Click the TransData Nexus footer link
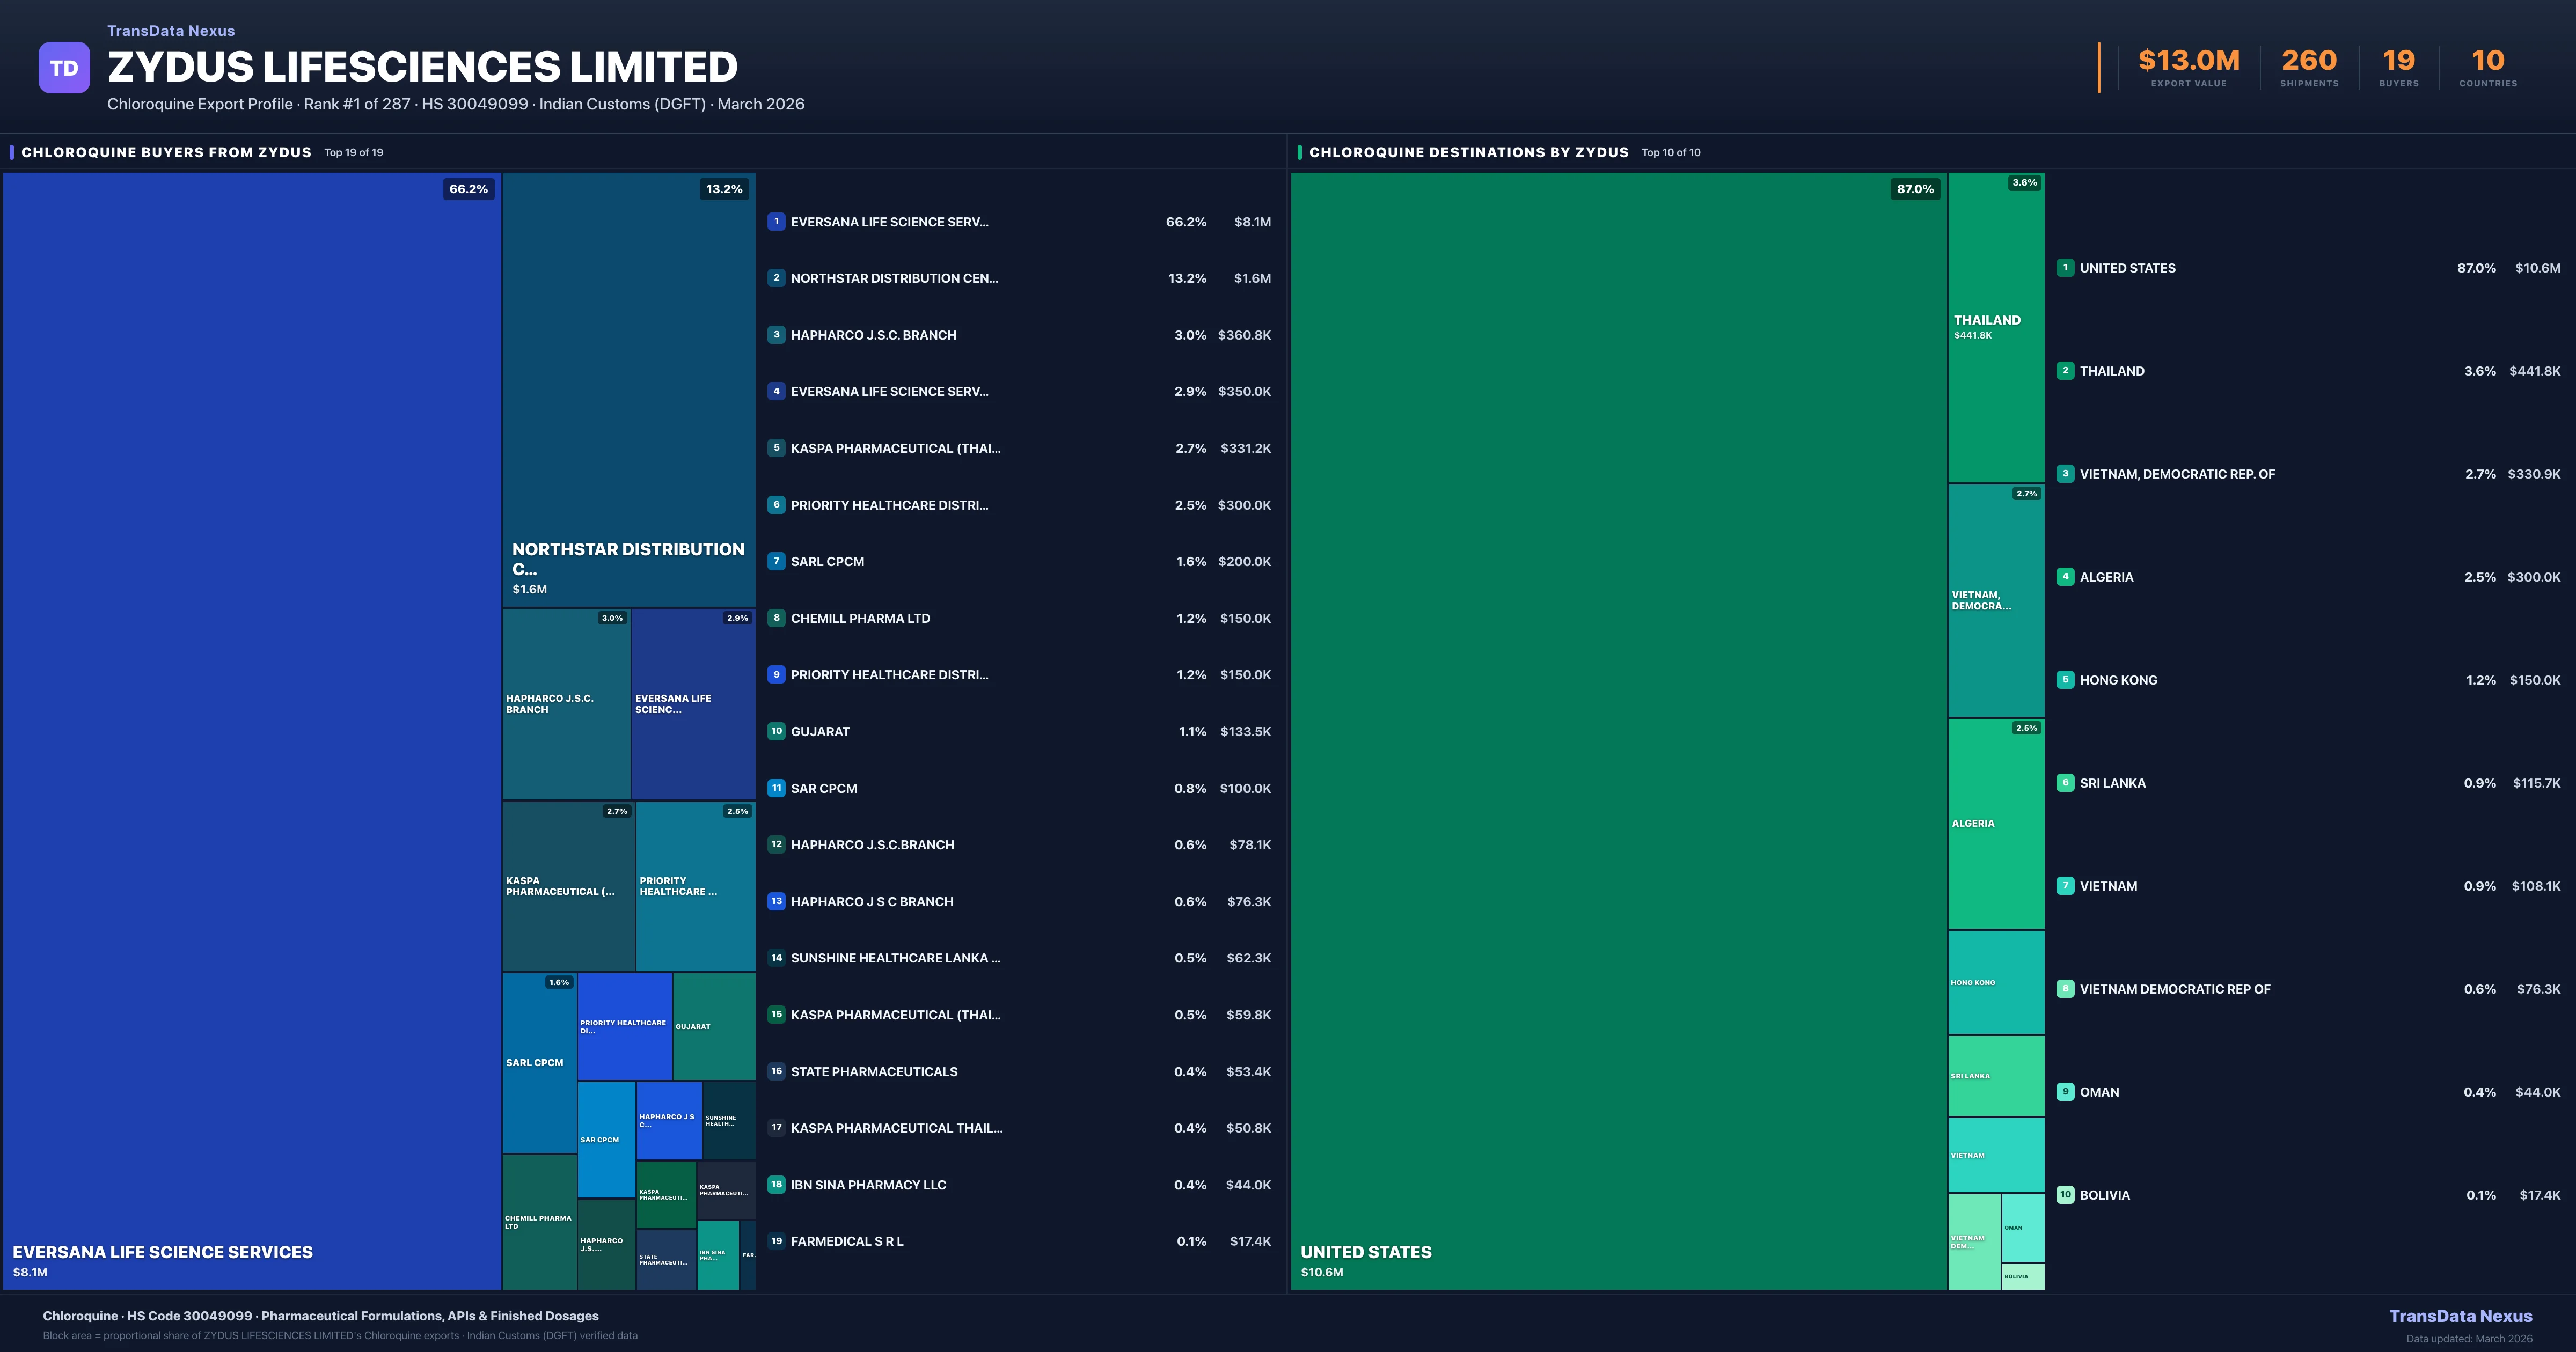 pos(2460,1316)
